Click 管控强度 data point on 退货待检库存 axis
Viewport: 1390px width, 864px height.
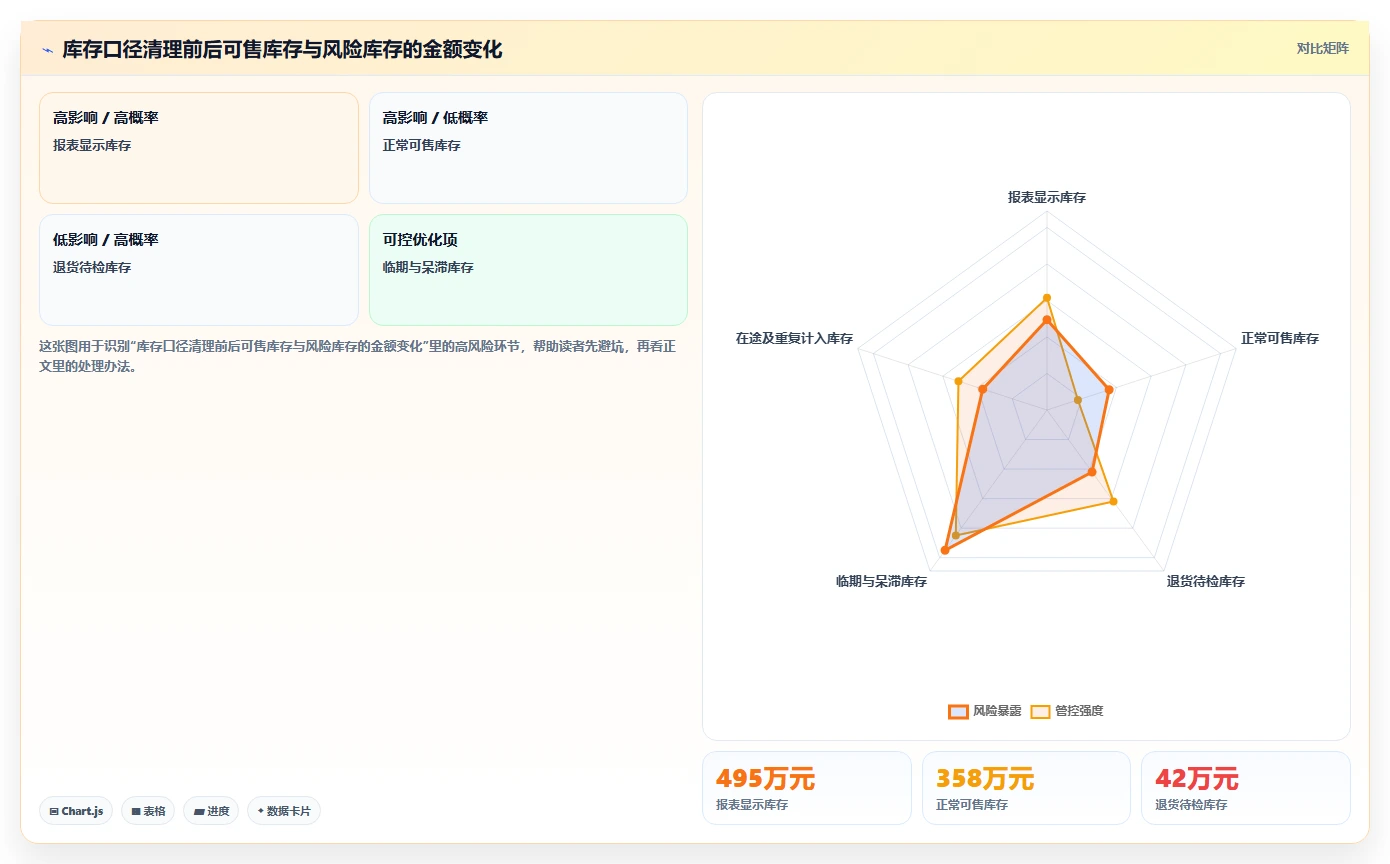coord(1113,501)
